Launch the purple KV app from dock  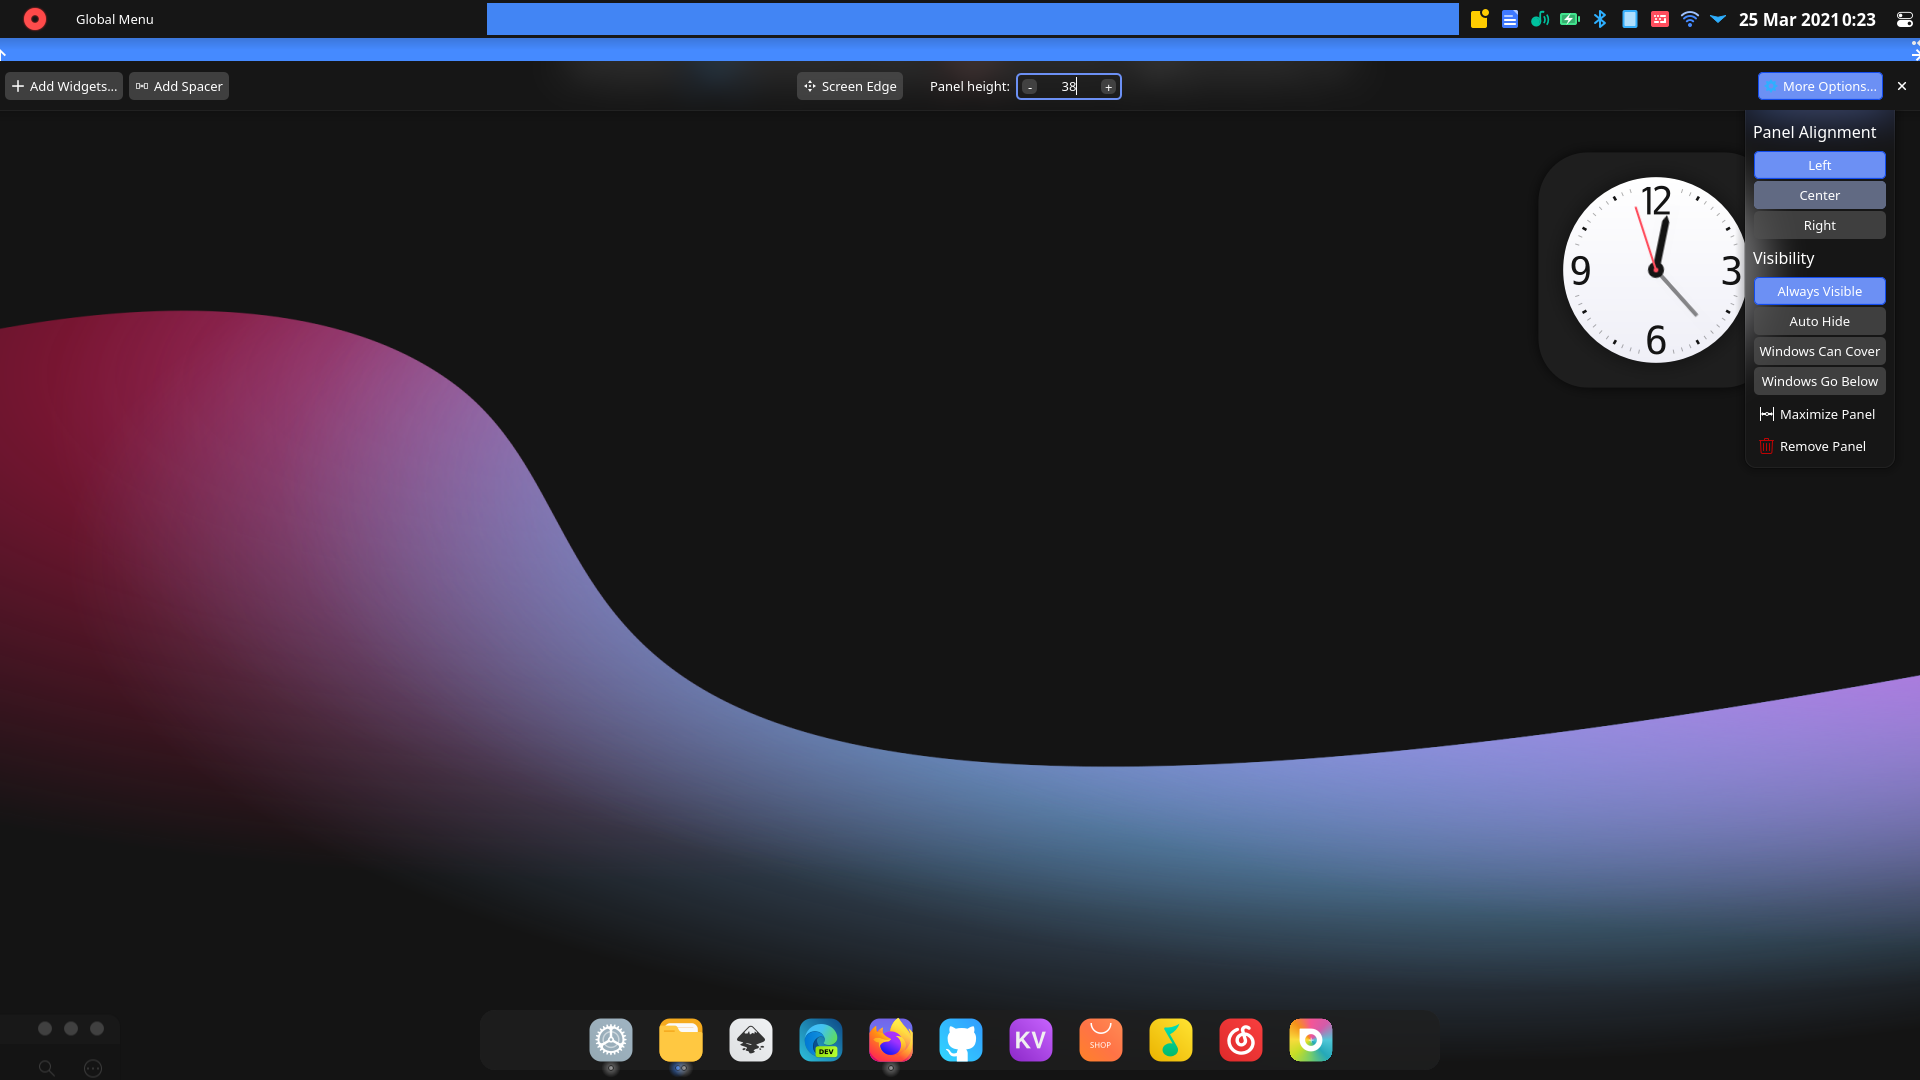coord(1031,1040)
